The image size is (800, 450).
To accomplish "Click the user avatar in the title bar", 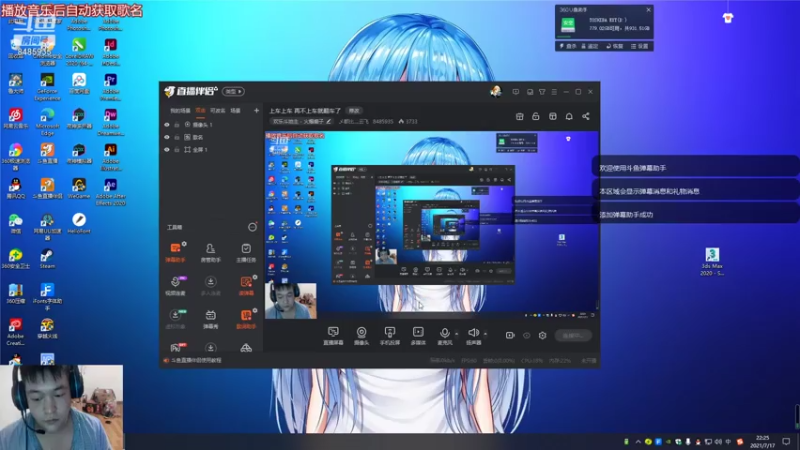I will click(495, 91).
